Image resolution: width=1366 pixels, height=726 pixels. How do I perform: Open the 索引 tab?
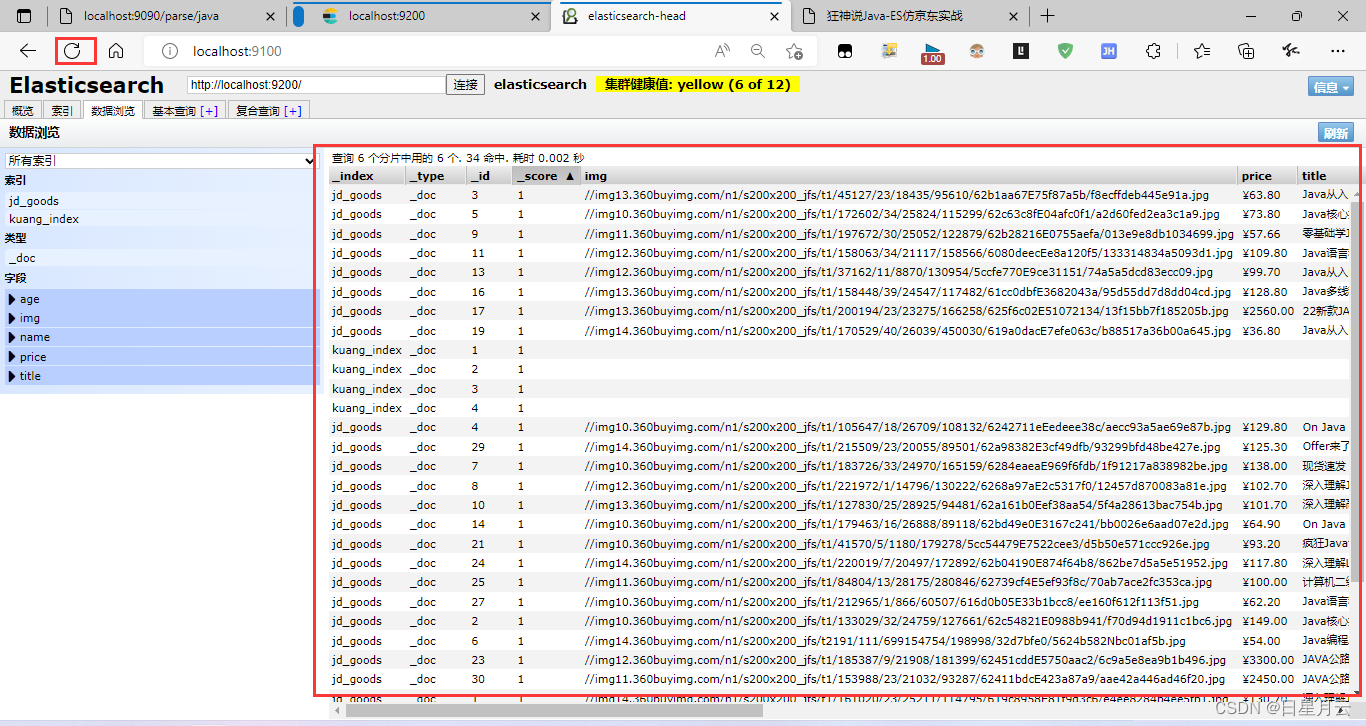pos(62,111)
